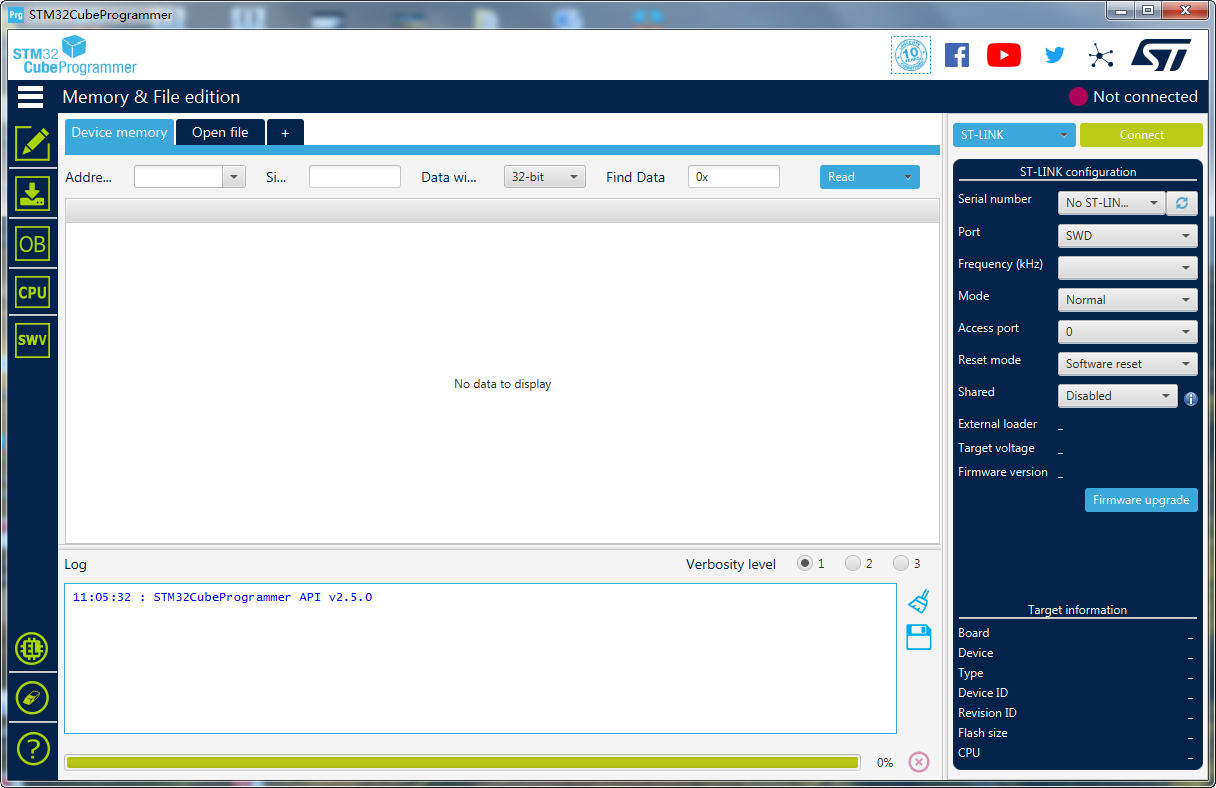
Task: Switch to Open file tab
Action: tap(220, 132)
